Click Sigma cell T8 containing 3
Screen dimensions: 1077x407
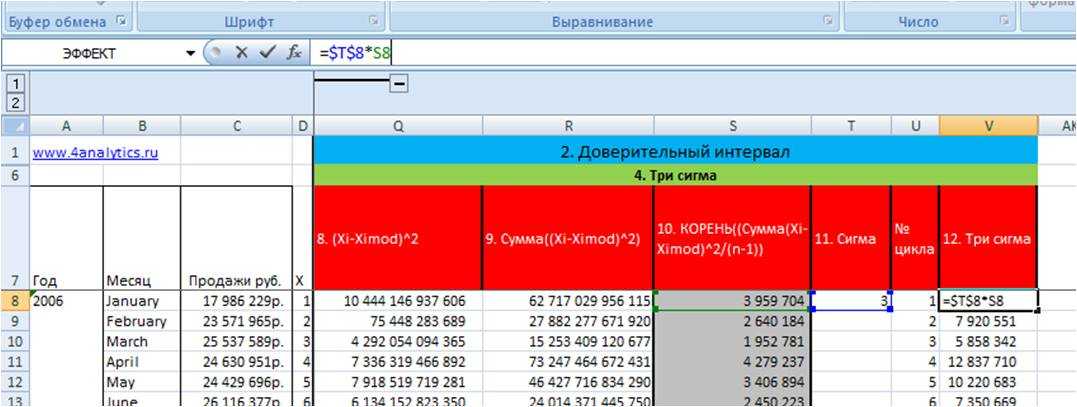tap(851, 301)
